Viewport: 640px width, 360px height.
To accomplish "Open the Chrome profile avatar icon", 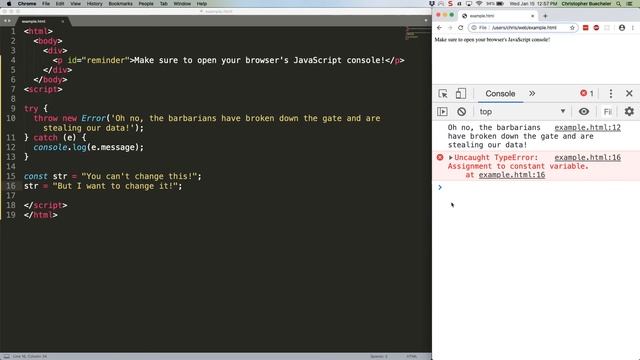I will tap(622, 28).
